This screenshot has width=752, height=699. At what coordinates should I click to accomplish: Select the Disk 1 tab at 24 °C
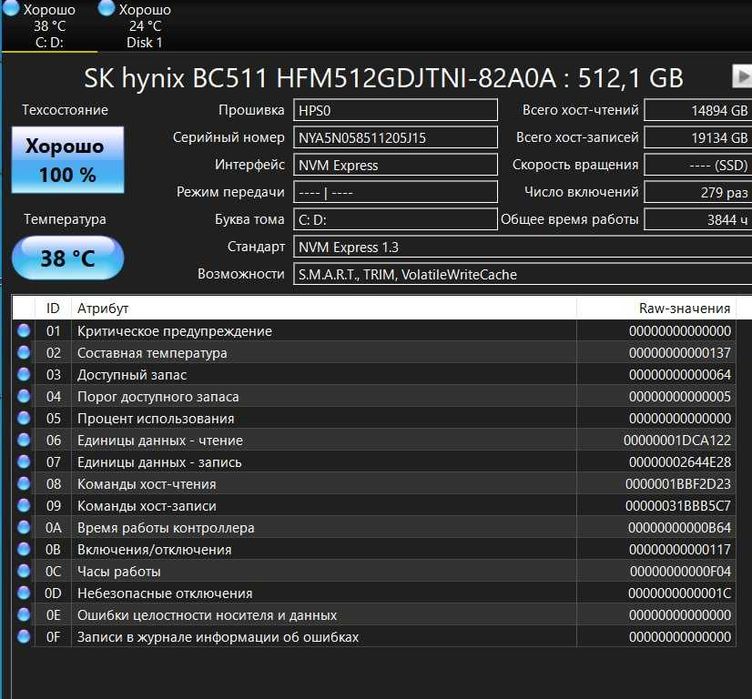pyautogui.click(x=144, y=25)
